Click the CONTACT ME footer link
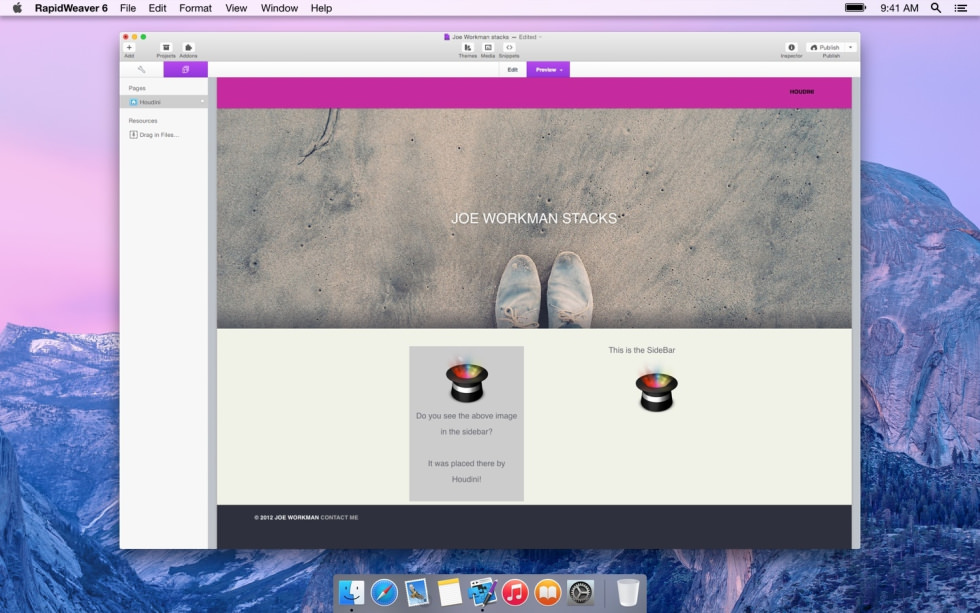 339,517
